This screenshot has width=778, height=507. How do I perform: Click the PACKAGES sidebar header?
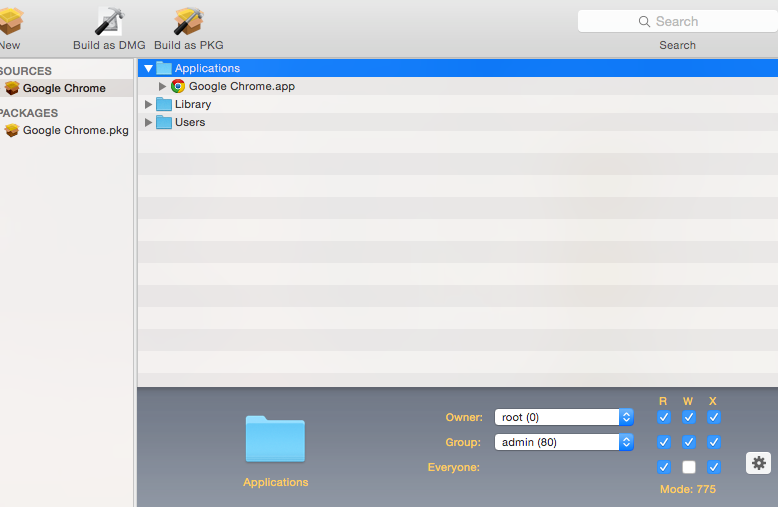point(29,113)
